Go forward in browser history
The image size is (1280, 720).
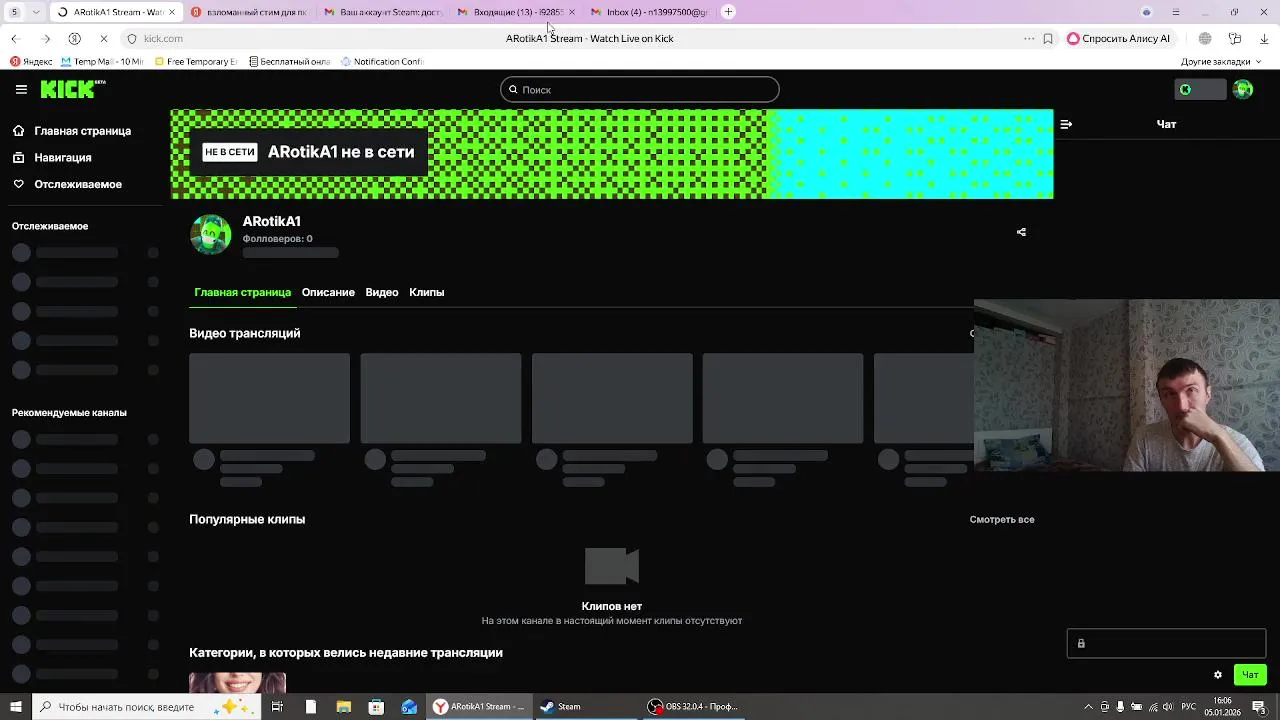coord(46,38)
